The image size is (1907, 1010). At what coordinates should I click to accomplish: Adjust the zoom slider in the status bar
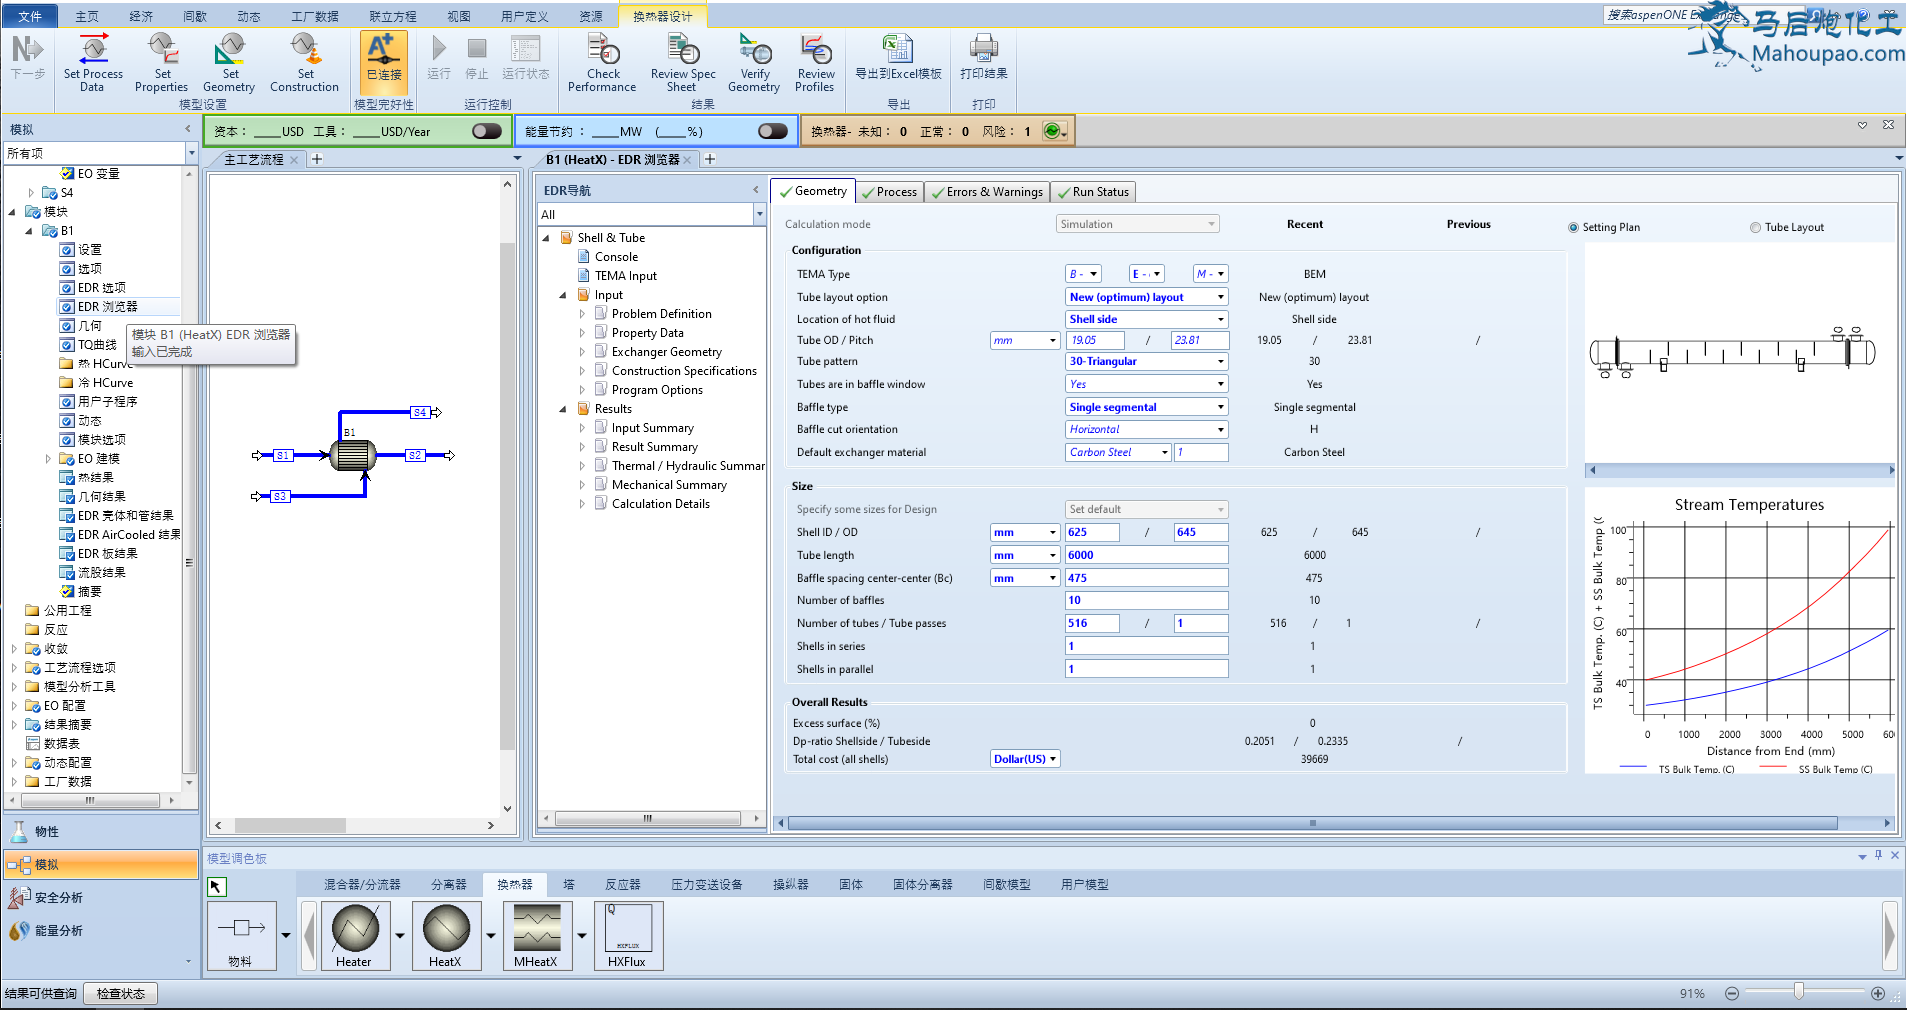point(1799,991)
